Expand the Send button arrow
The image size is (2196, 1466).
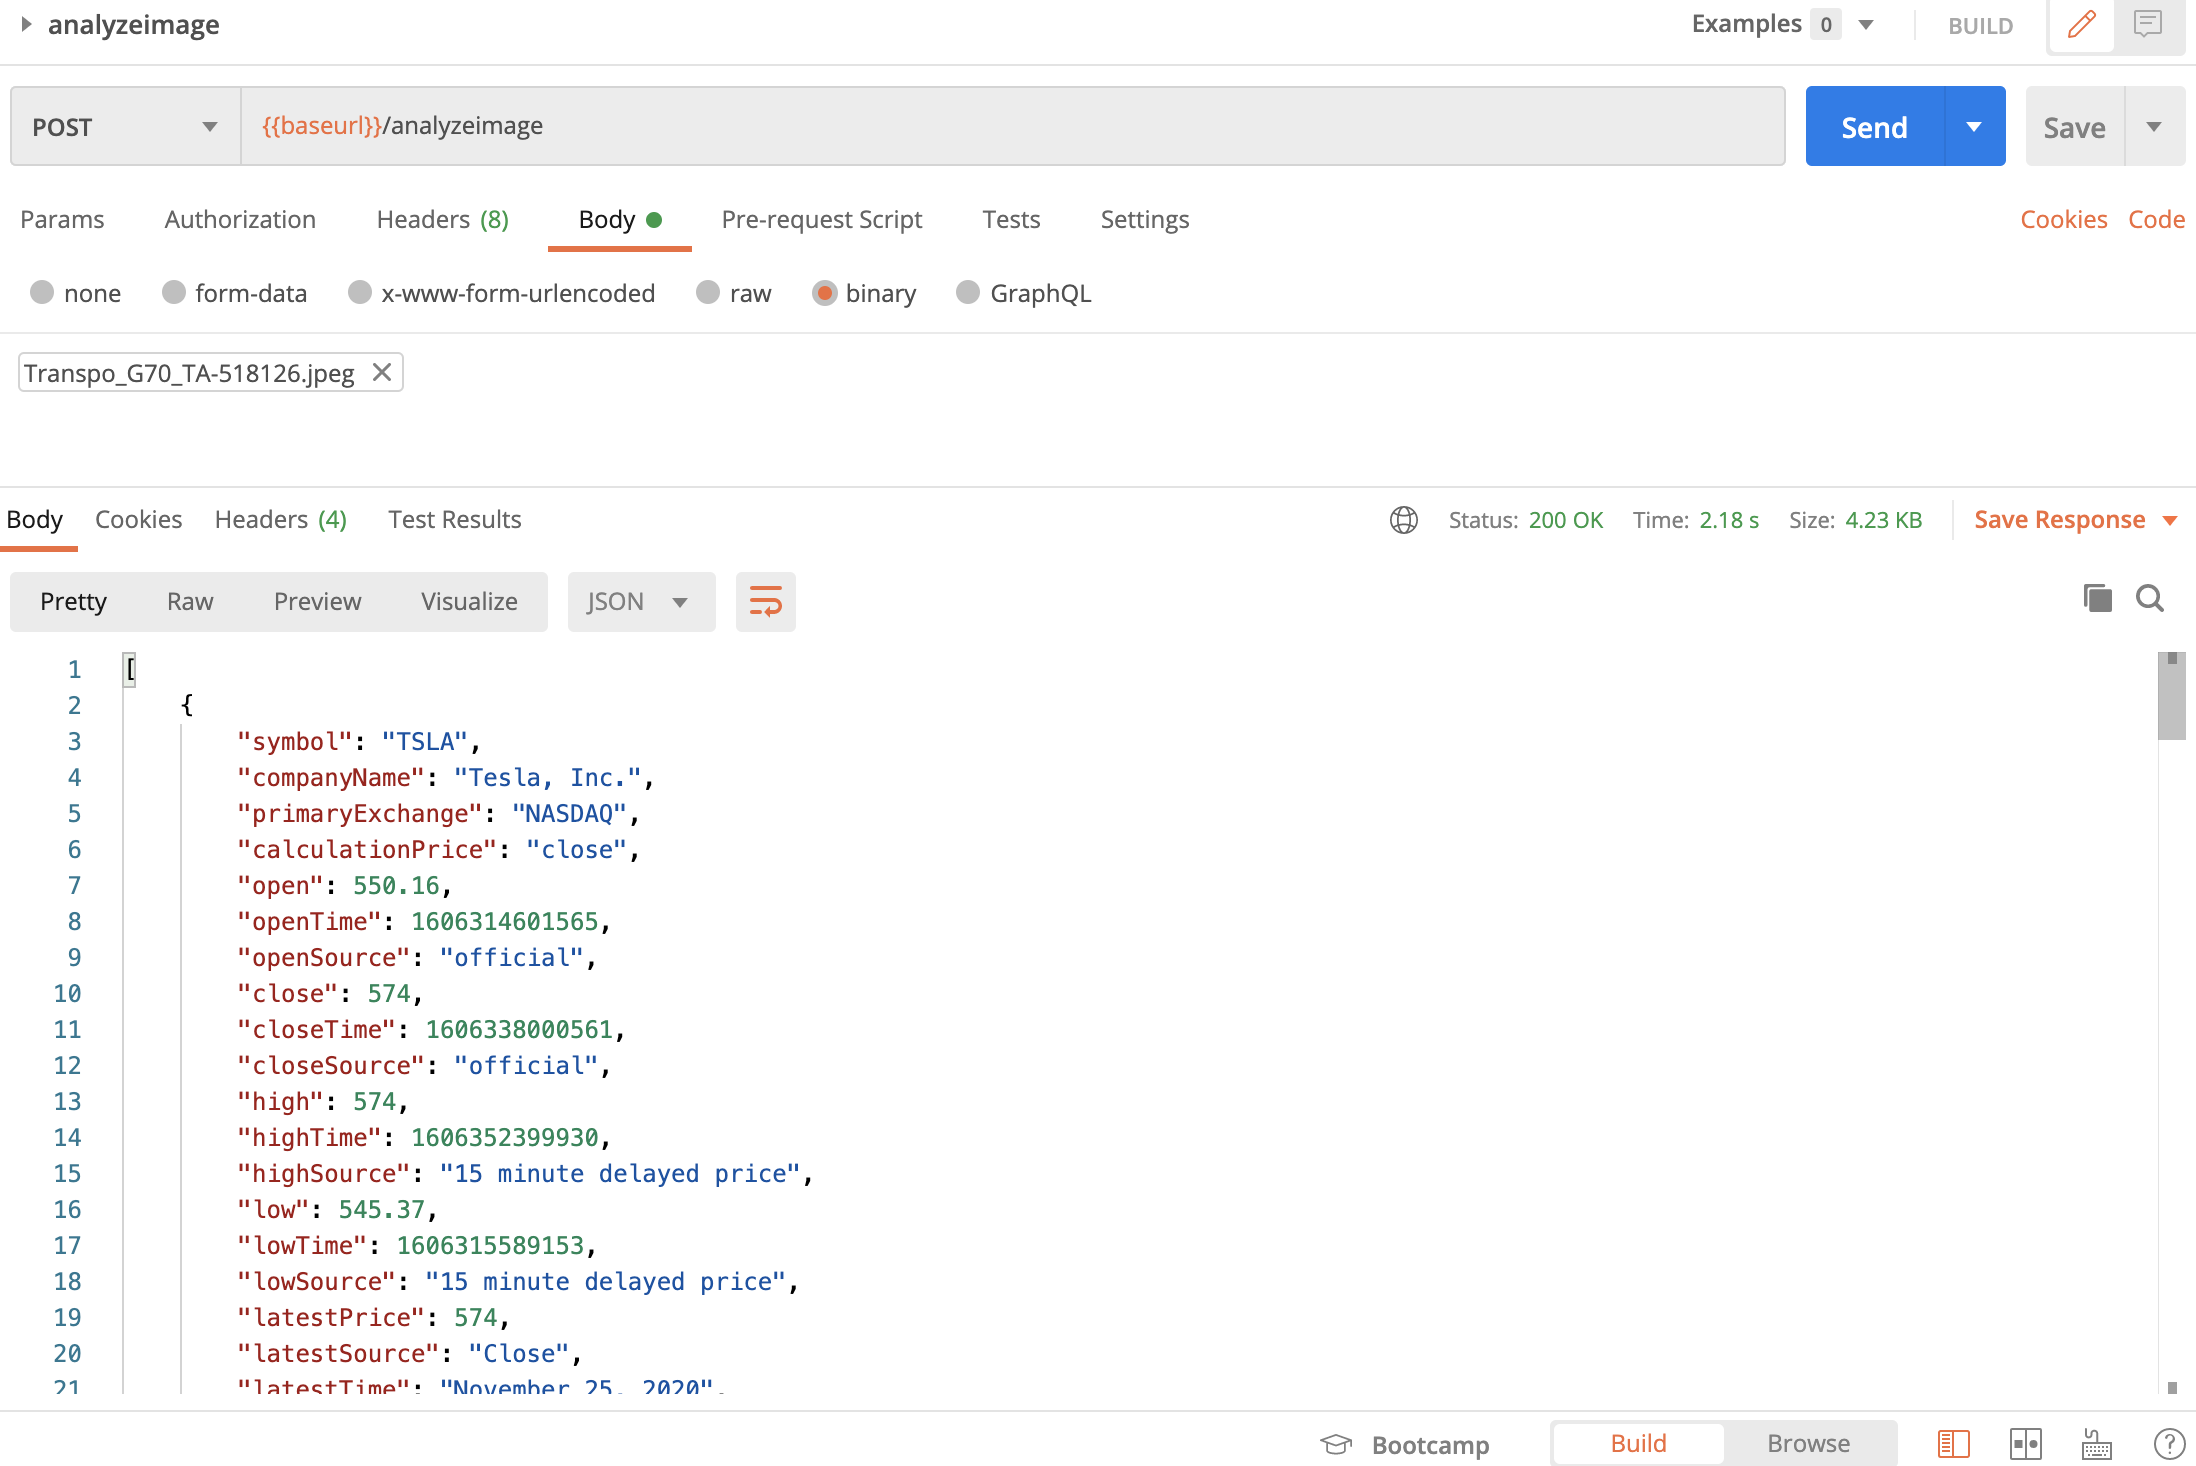(x=1974, y=127)
